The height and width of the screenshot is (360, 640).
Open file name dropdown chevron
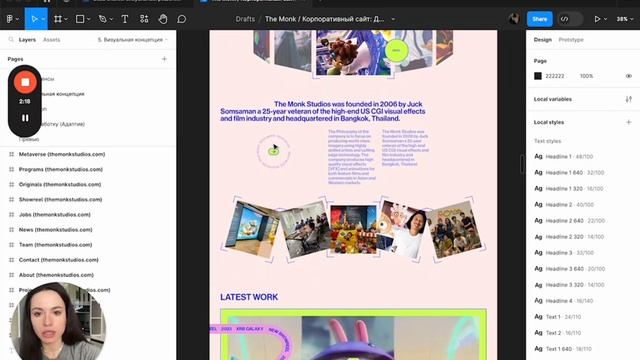[393, 19]
